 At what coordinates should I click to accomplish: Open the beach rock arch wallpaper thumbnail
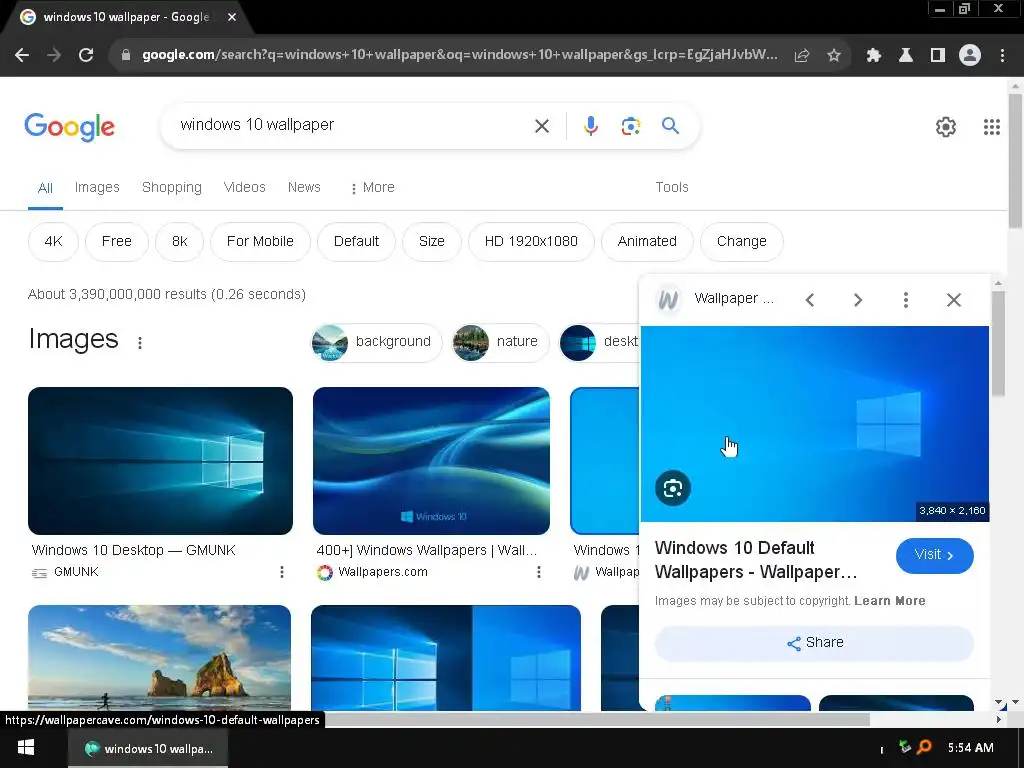(x=159, y=658)
